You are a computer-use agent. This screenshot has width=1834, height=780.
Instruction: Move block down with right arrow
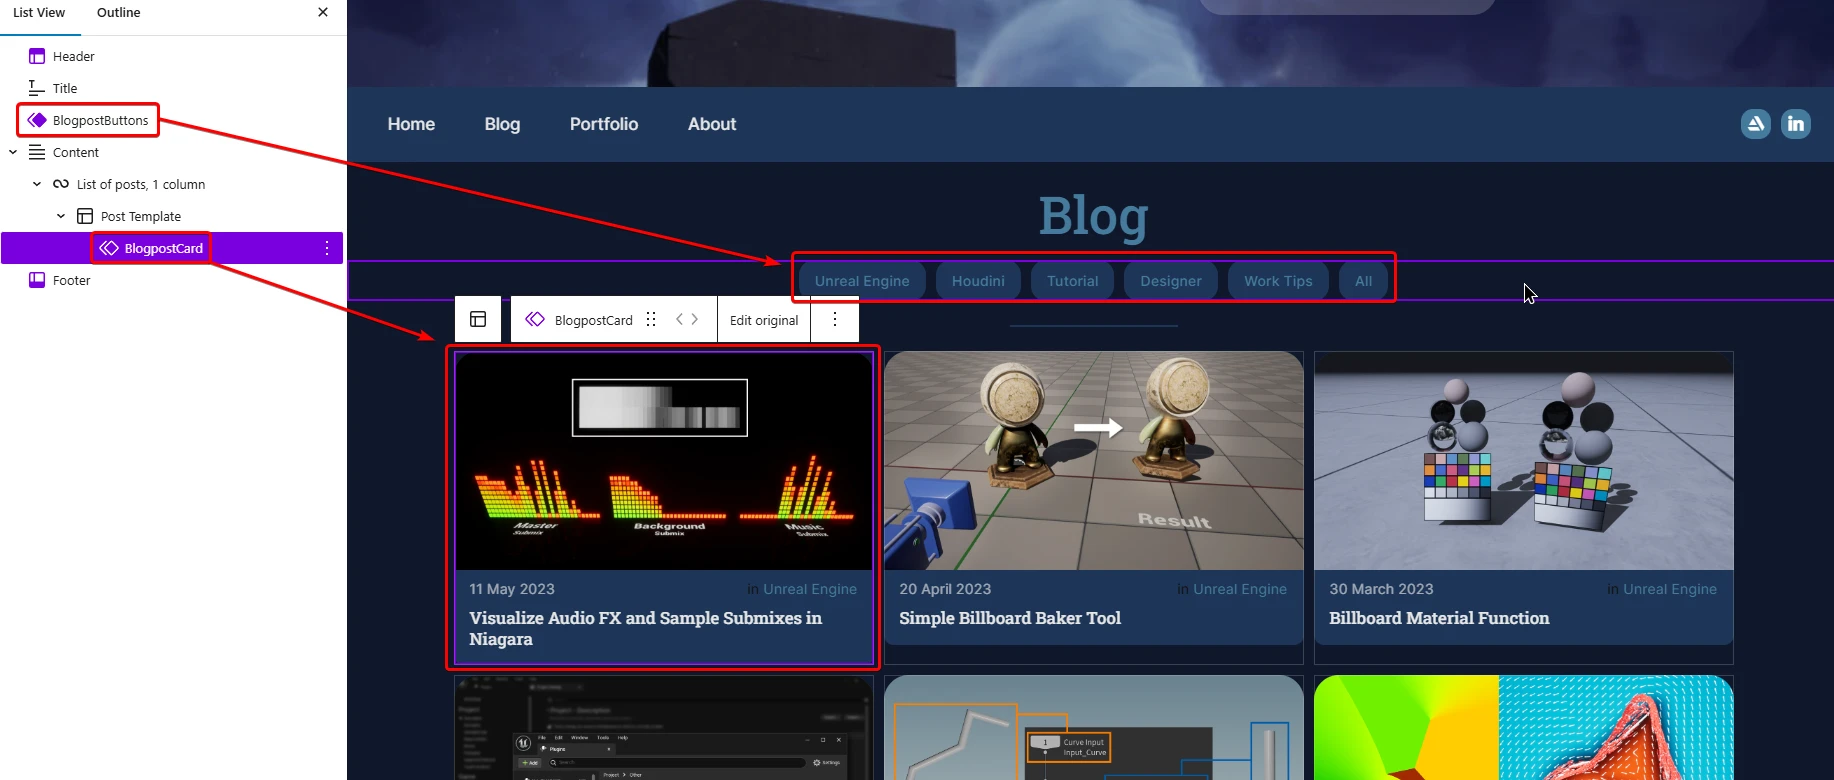click(694, 319)
